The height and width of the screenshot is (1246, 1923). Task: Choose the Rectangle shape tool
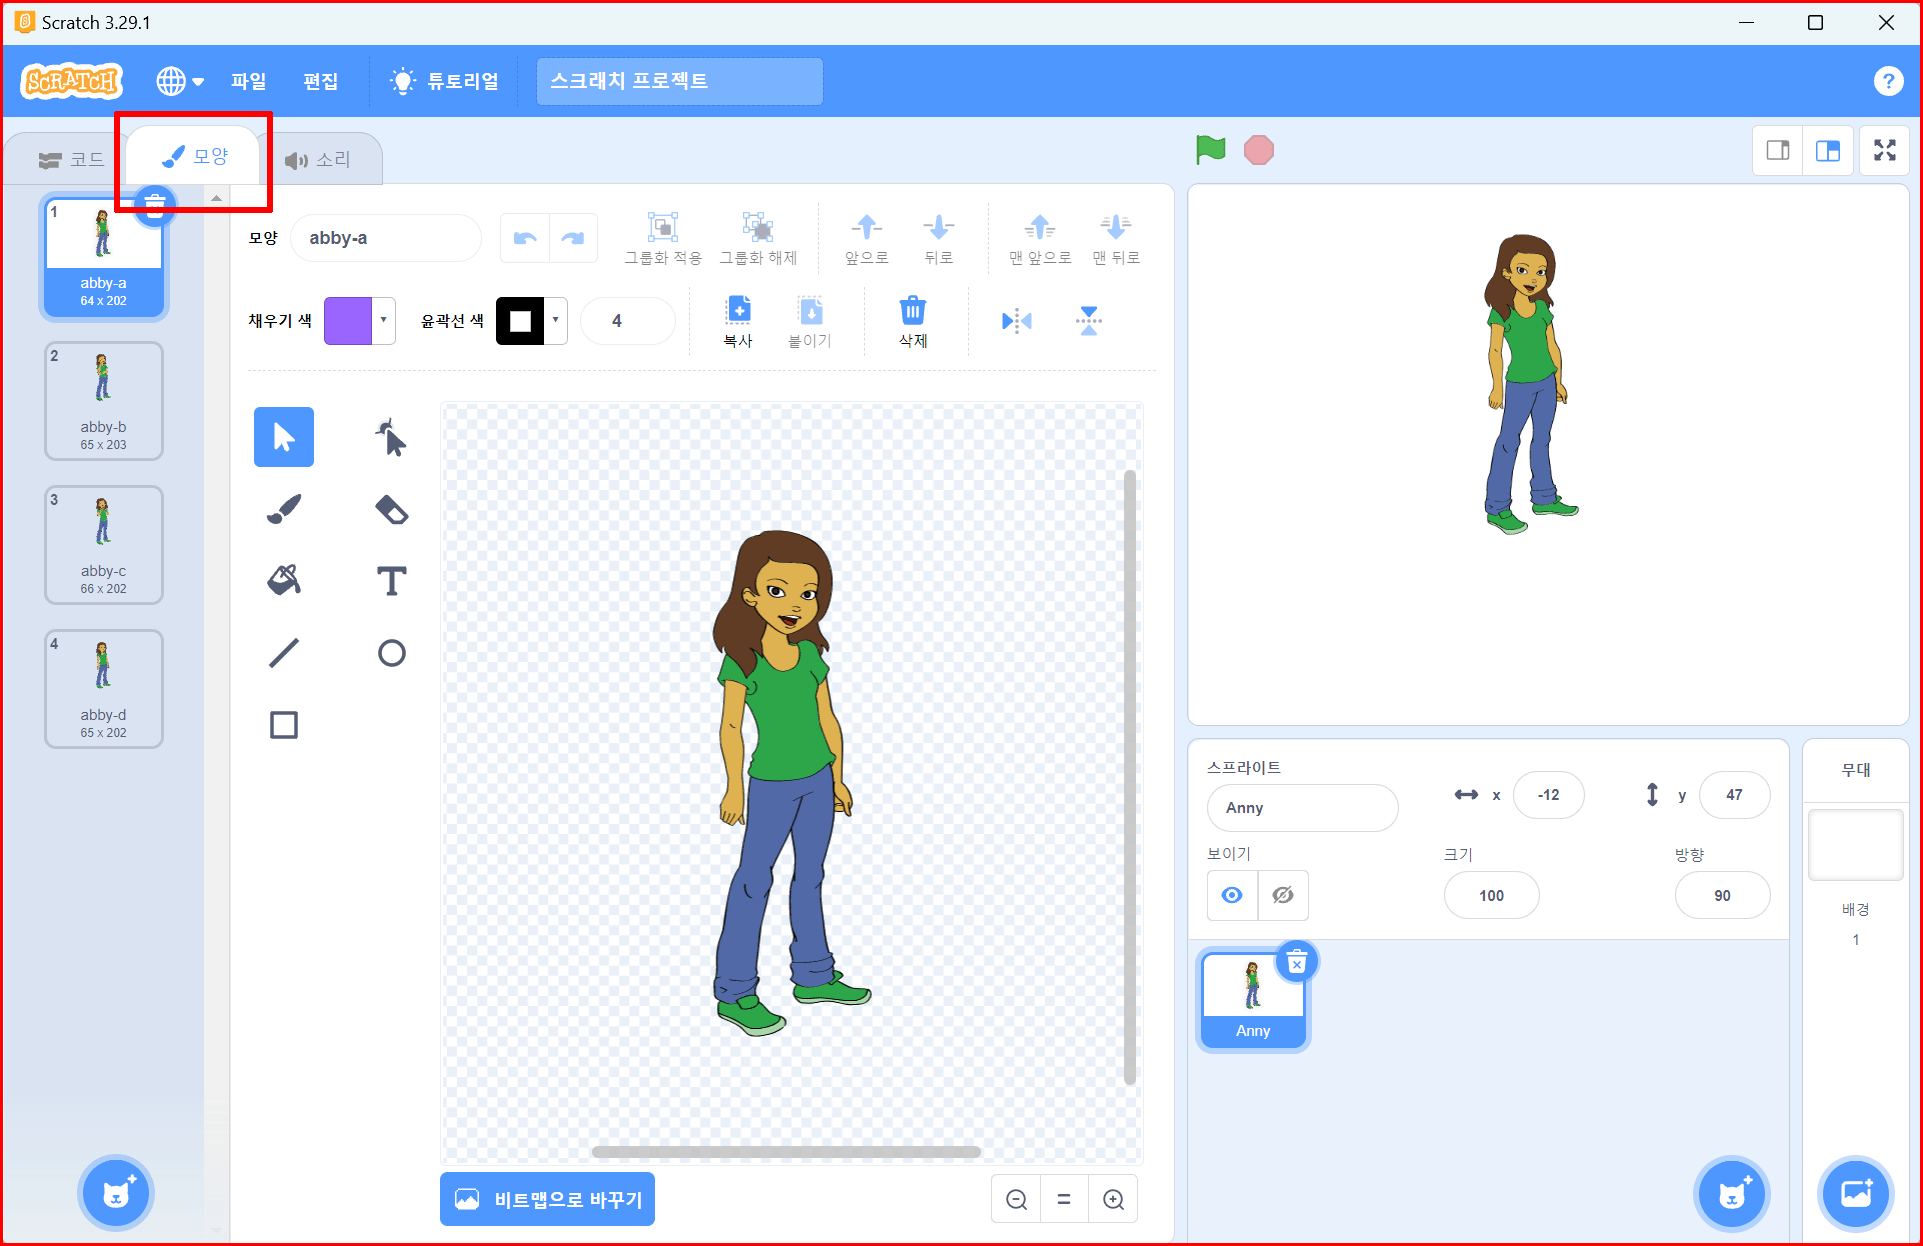(x=284, y=725)
